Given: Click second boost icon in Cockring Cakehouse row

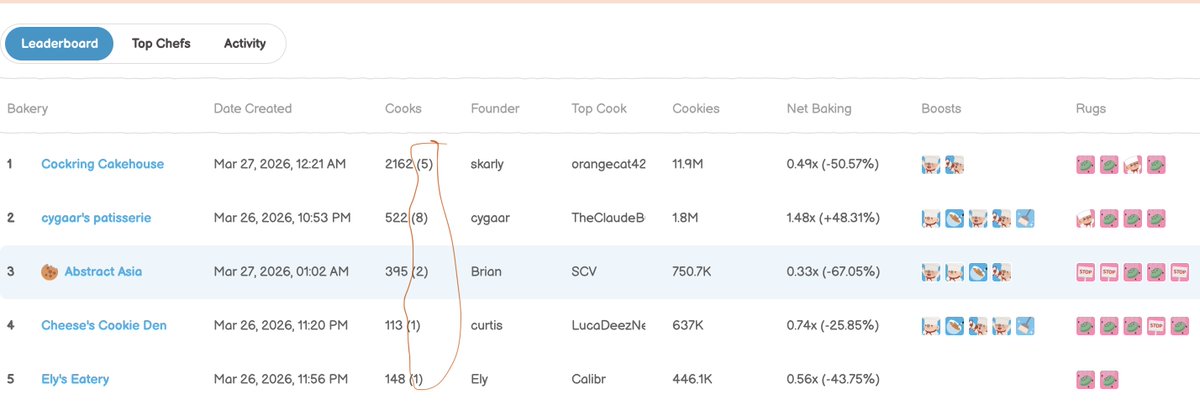Looking at the screenshot, I should 954,164.
